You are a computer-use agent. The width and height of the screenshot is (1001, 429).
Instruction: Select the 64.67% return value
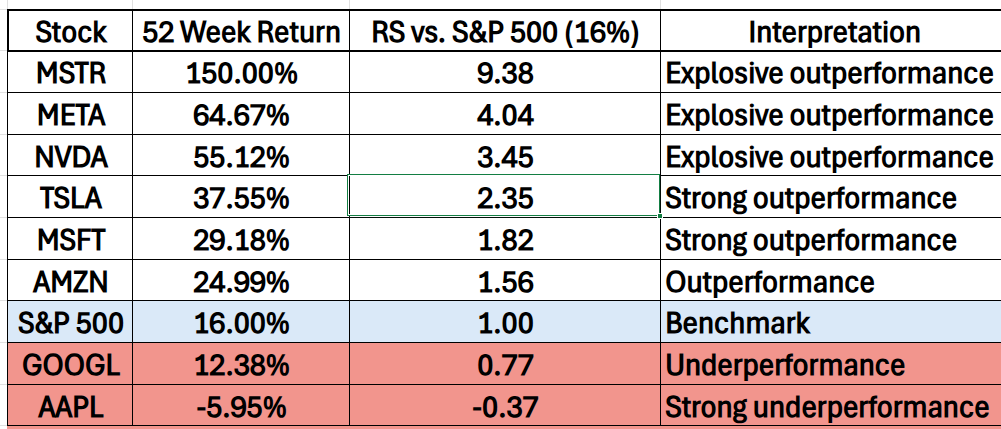click(241, 115)
